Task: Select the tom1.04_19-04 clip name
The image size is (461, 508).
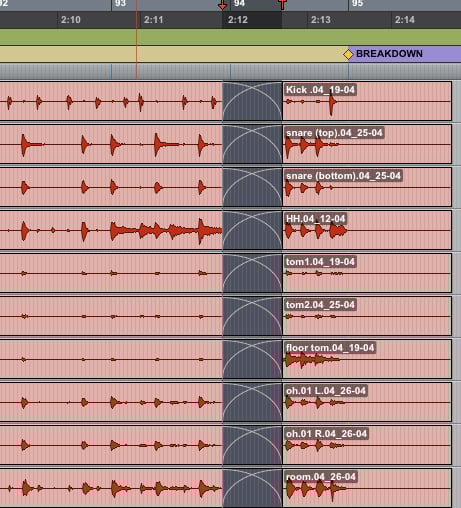Action: [320, 262]
